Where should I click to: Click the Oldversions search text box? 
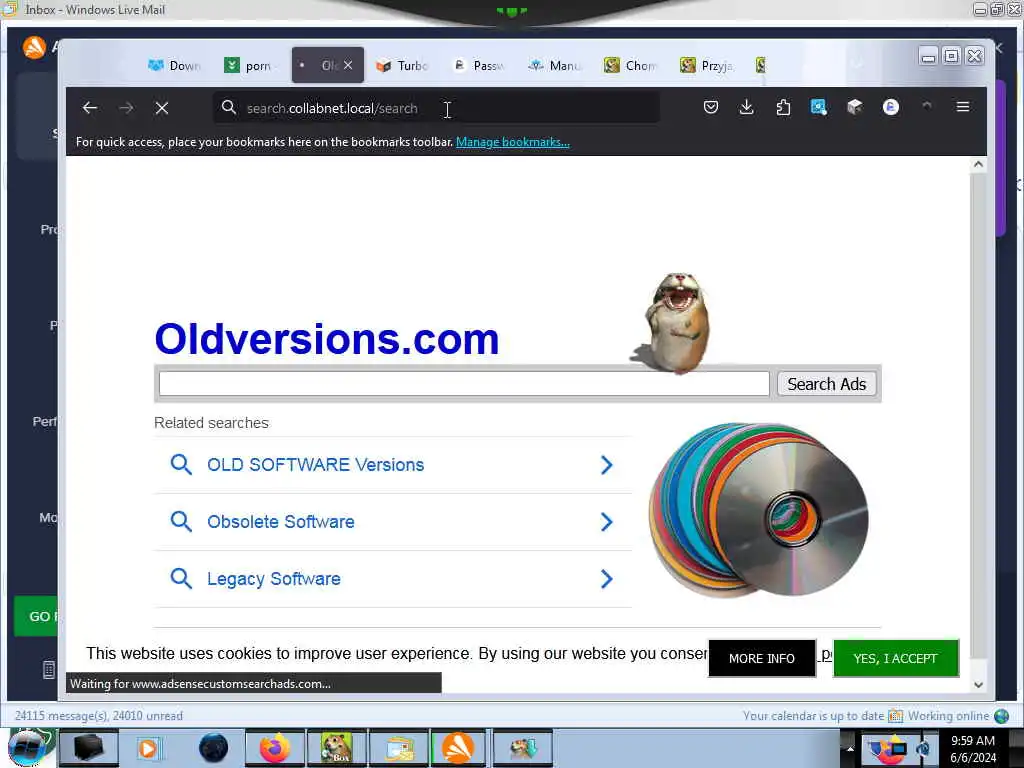[464, 383]
